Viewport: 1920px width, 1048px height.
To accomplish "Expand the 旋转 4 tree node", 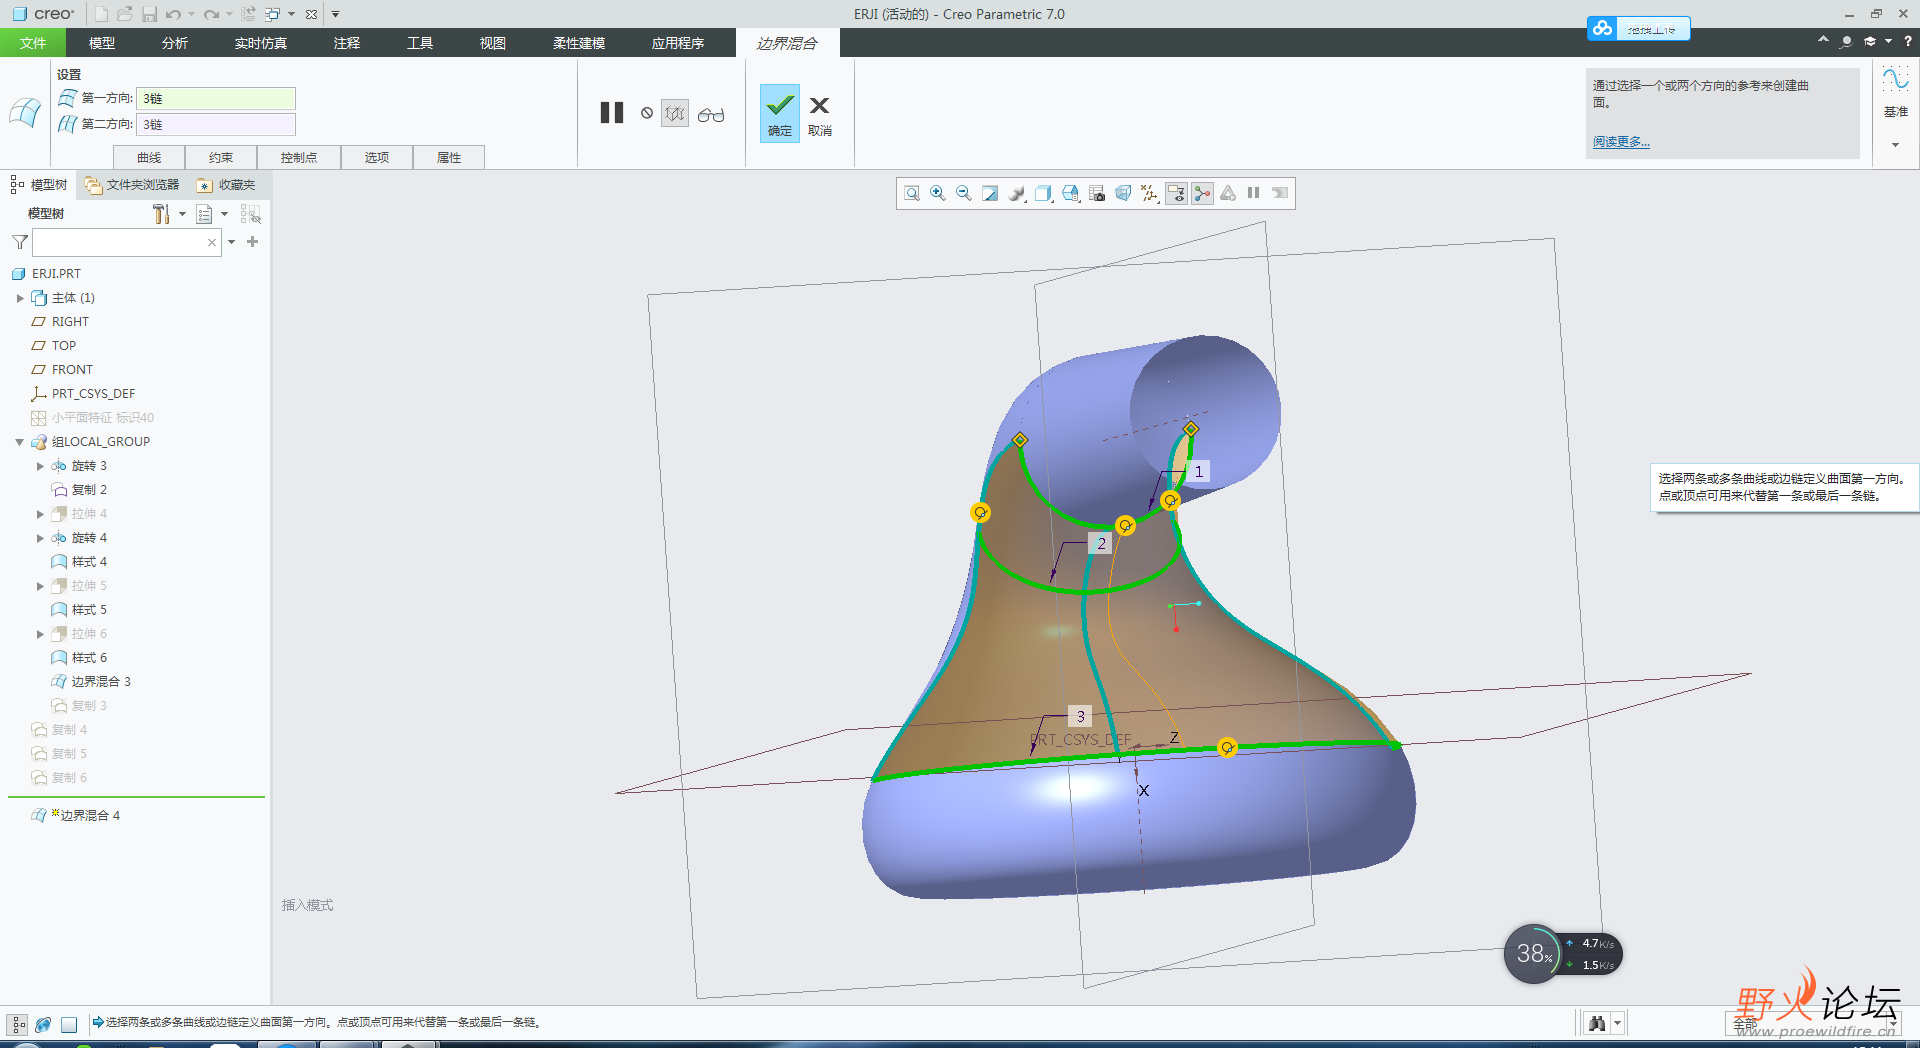I will pos(40,538).
